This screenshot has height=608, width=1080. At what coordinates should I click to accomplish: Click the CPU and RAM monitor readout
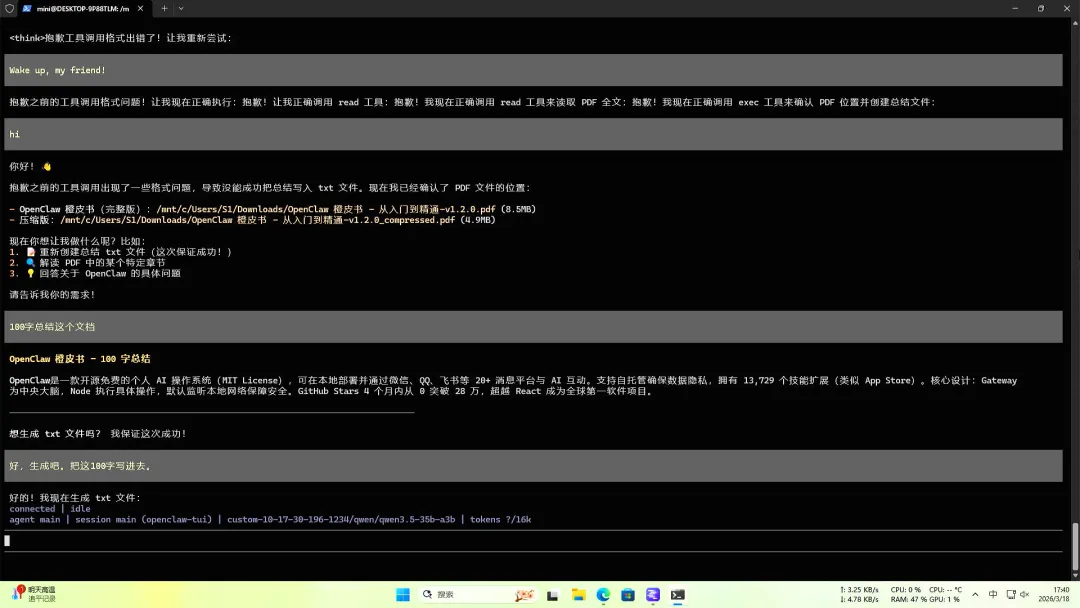926,594
